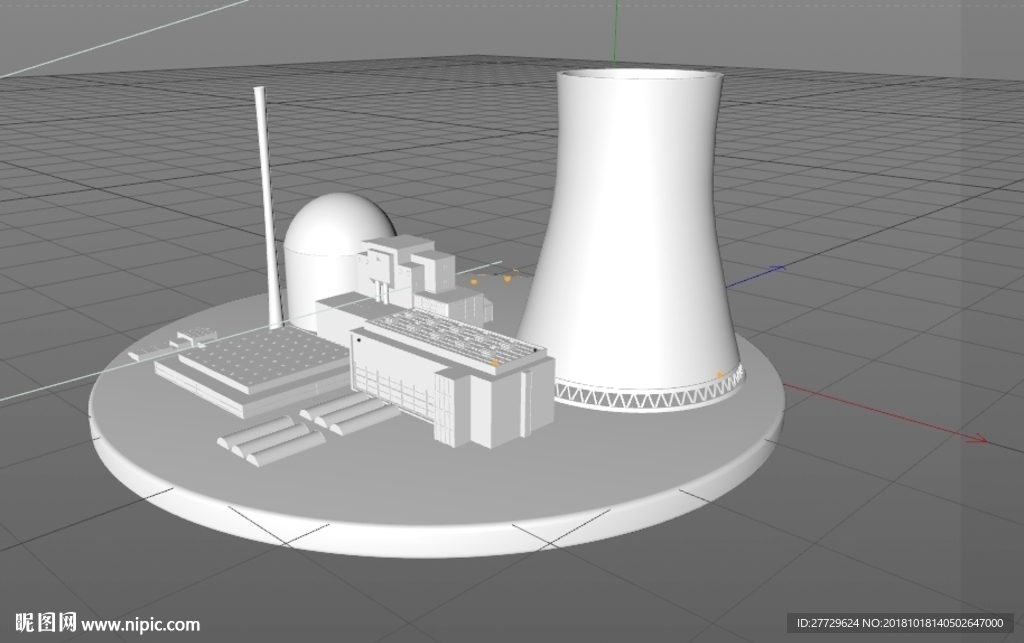Select orange point on cooling tower base

[x=720, y=375]
